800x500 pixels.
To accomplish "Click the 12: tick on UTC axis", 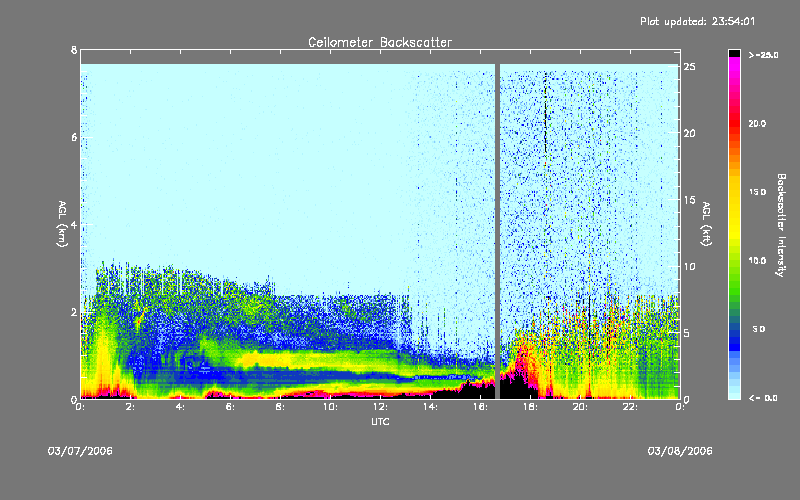I will [380, 407].
